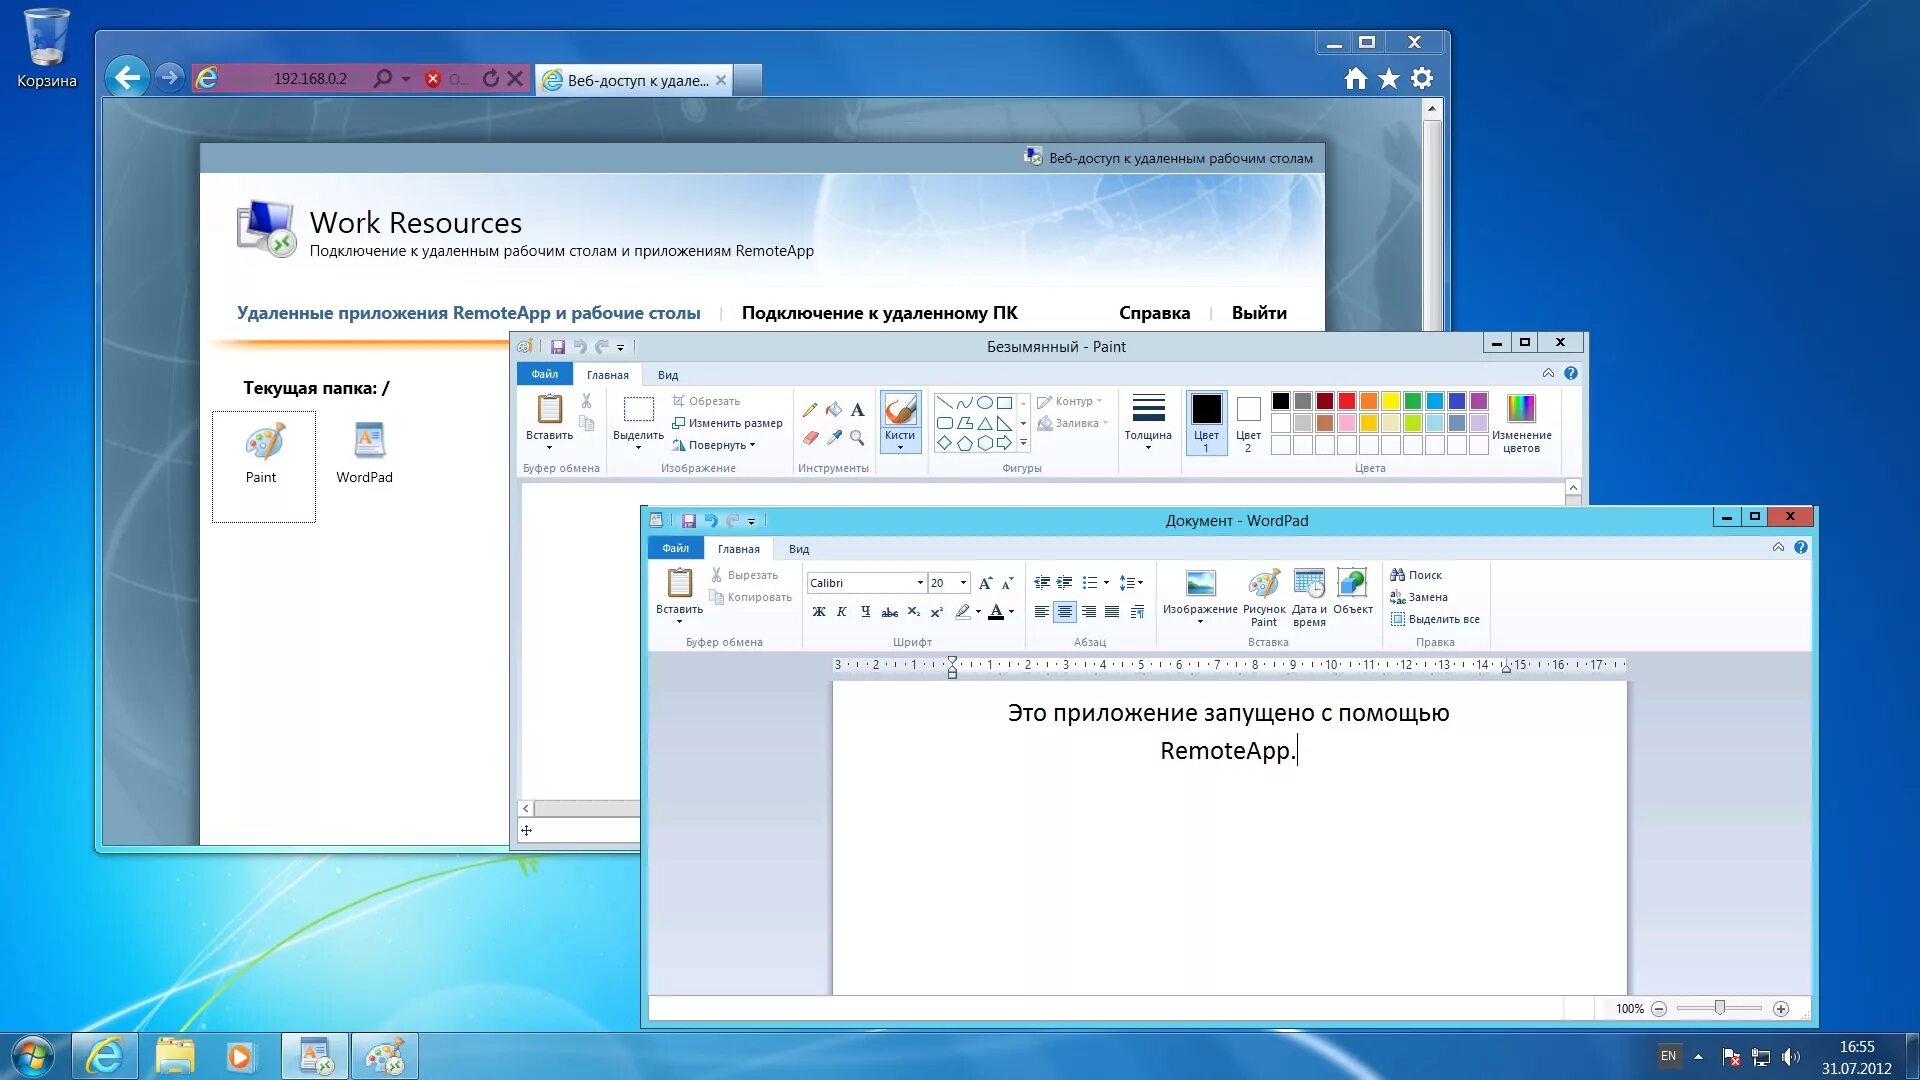This screenshot has height=1080, width=1920.
Task: Pick the Eraser tool in Paint
Action: [x=810, y=437]
